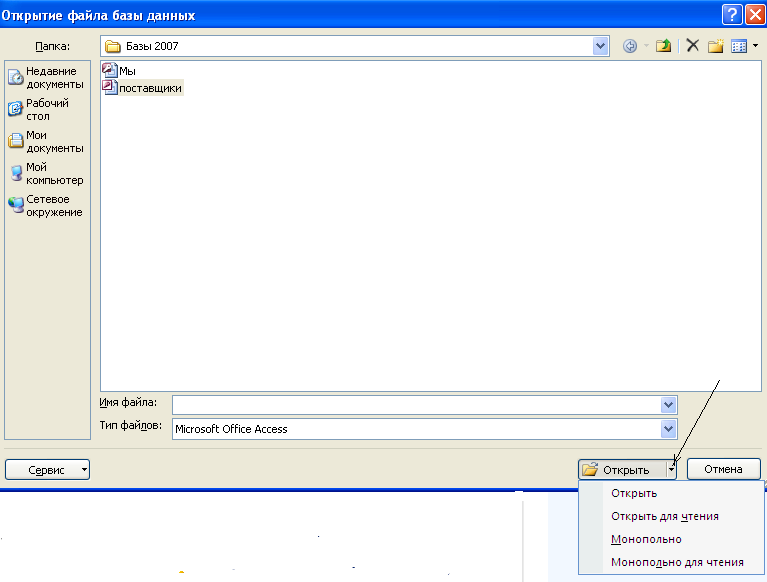Expand the Папка folder dropdown
Image resolution: width=767 pixels, height=582 pixels.
pos(600,46)
